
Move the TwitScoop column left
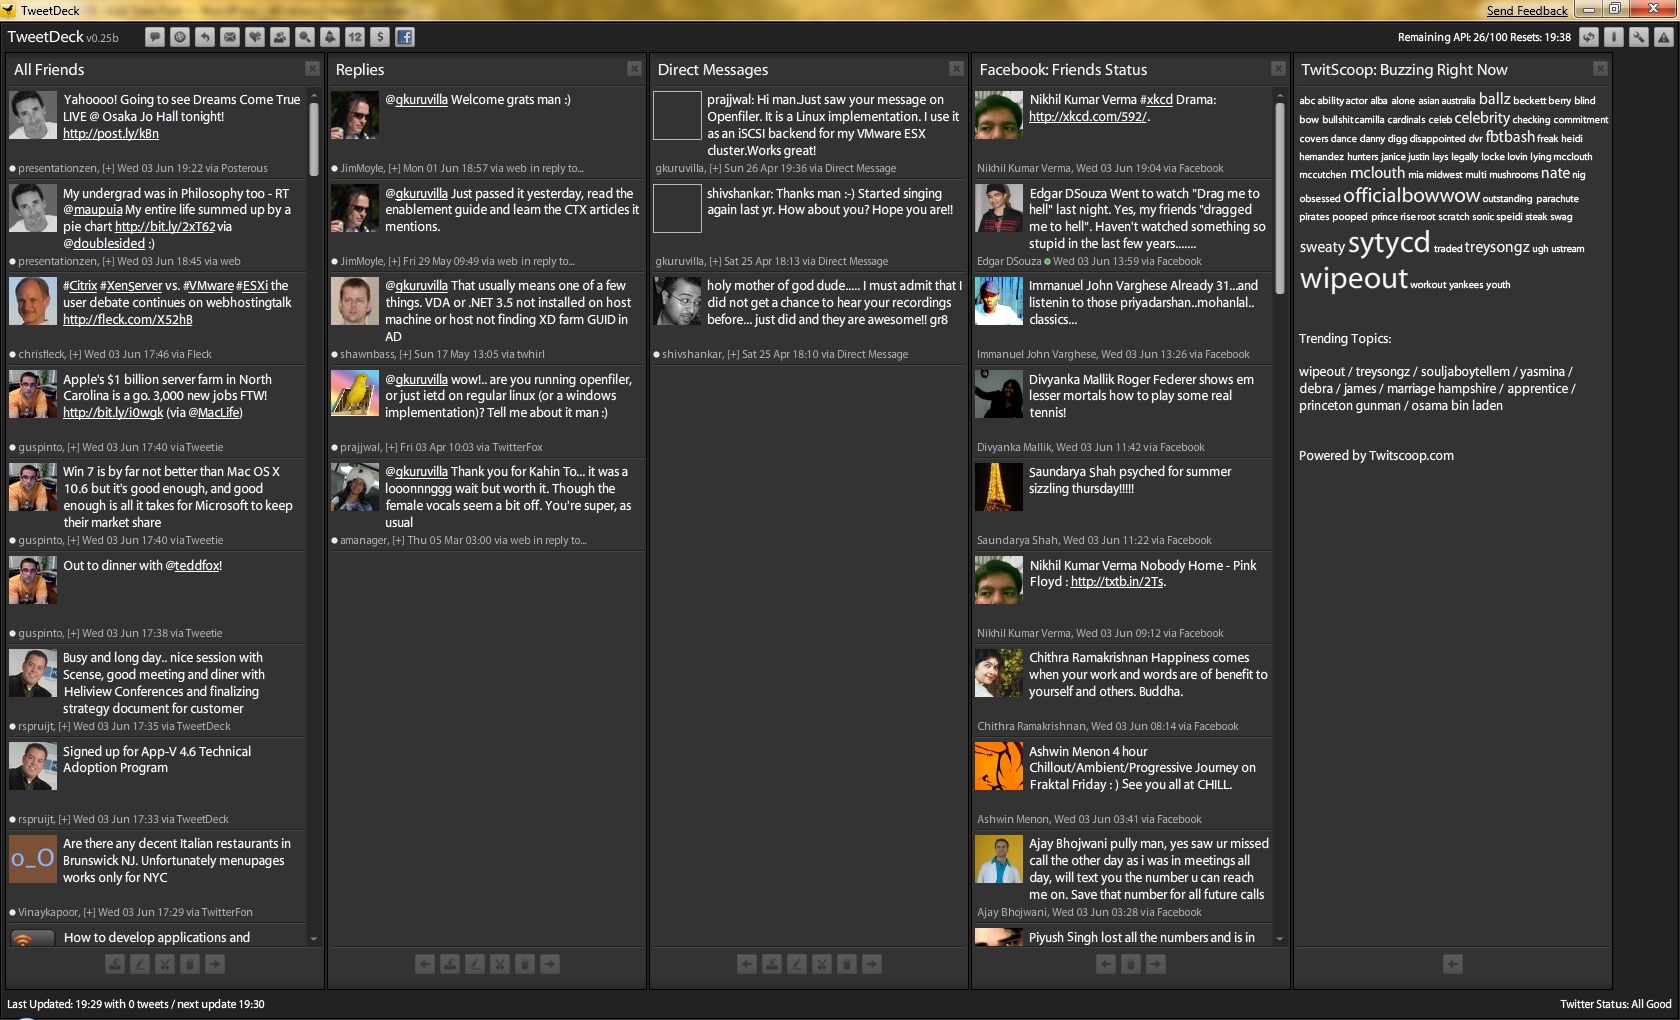(1453, 964)
